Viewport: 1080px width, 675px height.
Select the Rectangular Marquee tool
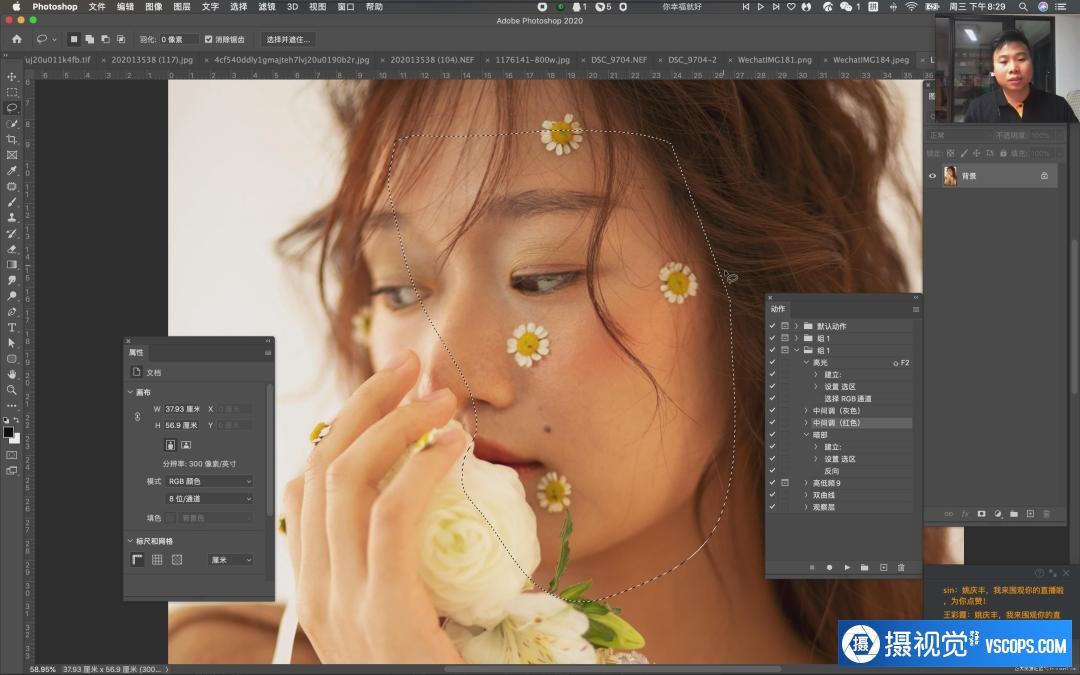(12, 92)
